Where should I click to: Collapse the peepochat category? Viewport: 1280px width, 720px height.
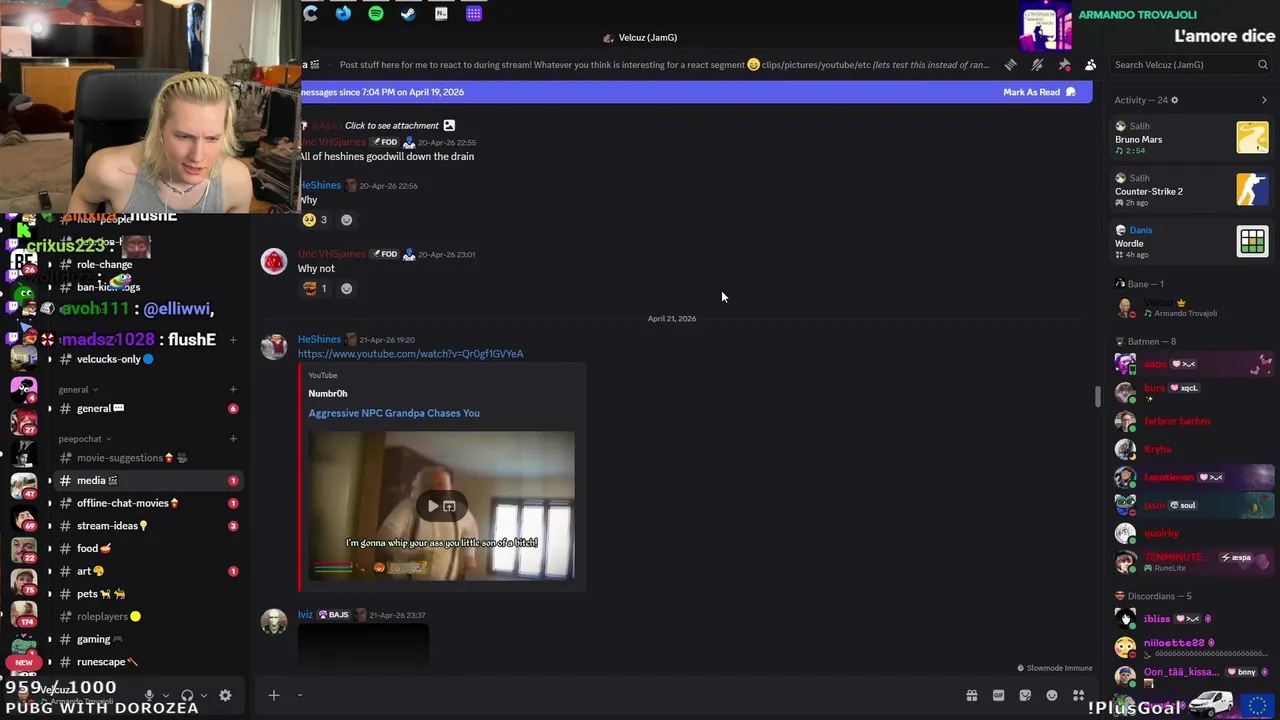pyautogui.click(x=84, y=439)
